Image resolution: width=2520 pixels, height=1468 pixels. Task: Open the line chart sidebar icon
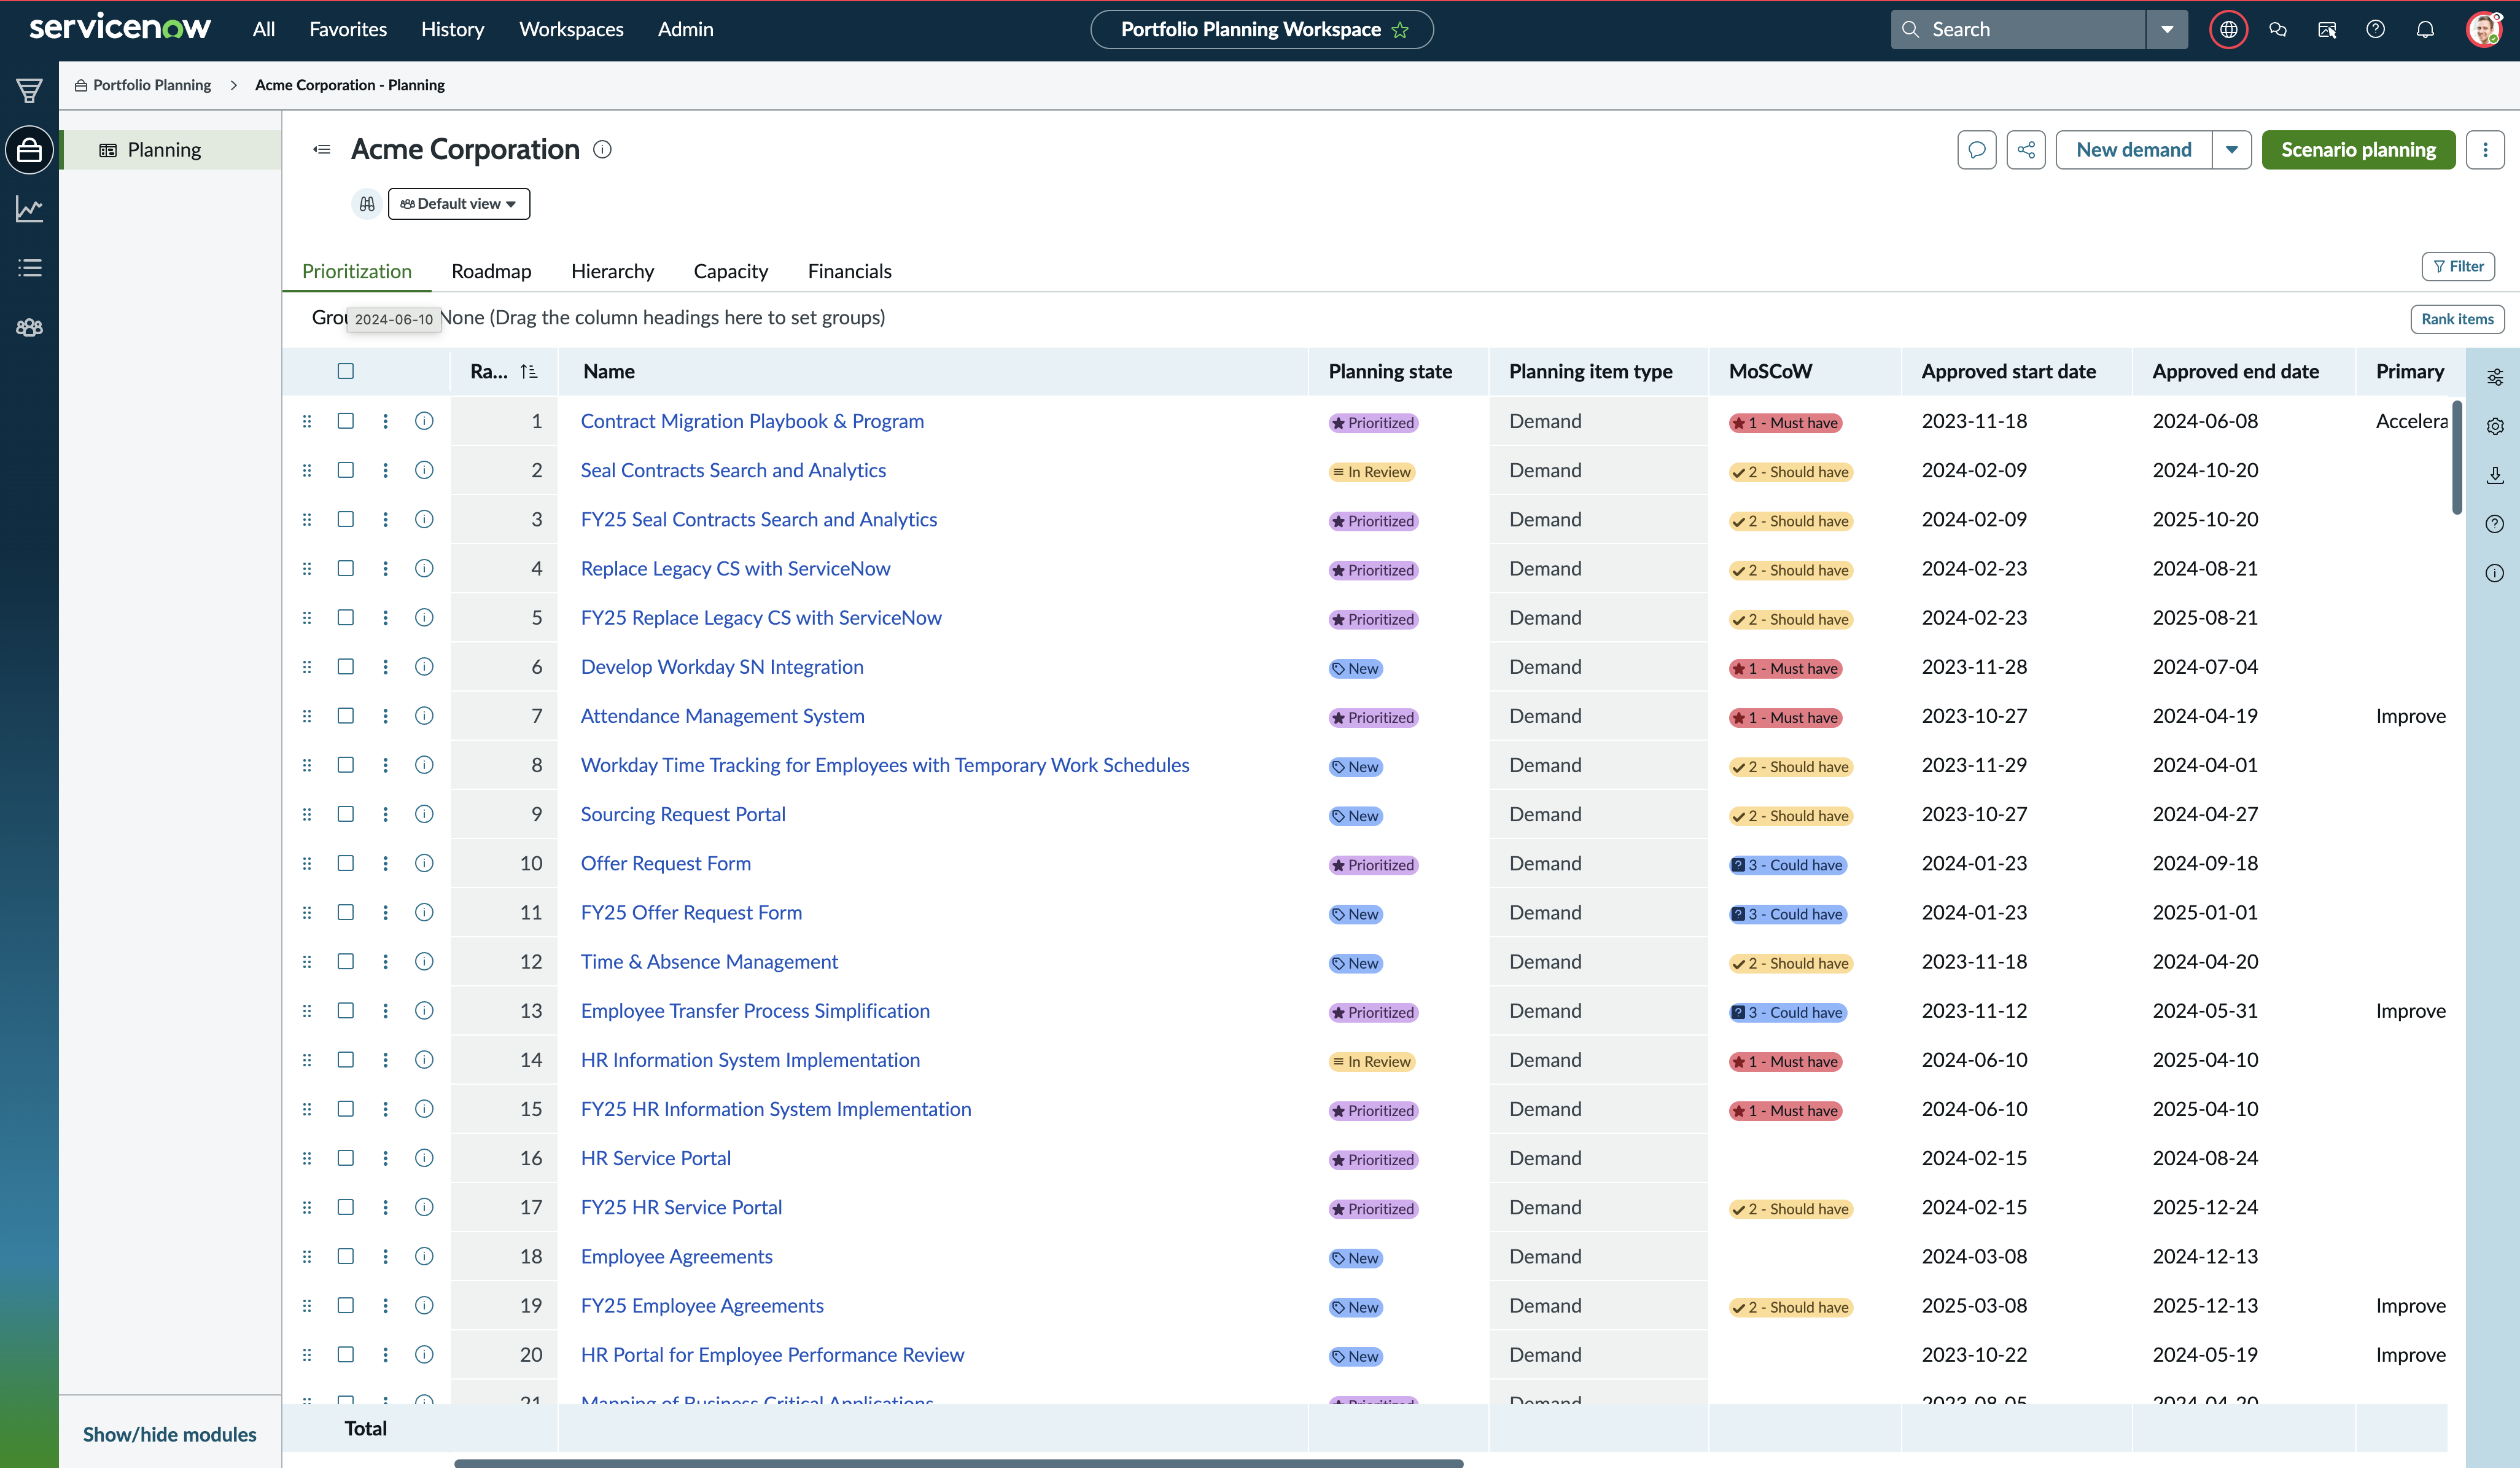[x=29, y=209]
